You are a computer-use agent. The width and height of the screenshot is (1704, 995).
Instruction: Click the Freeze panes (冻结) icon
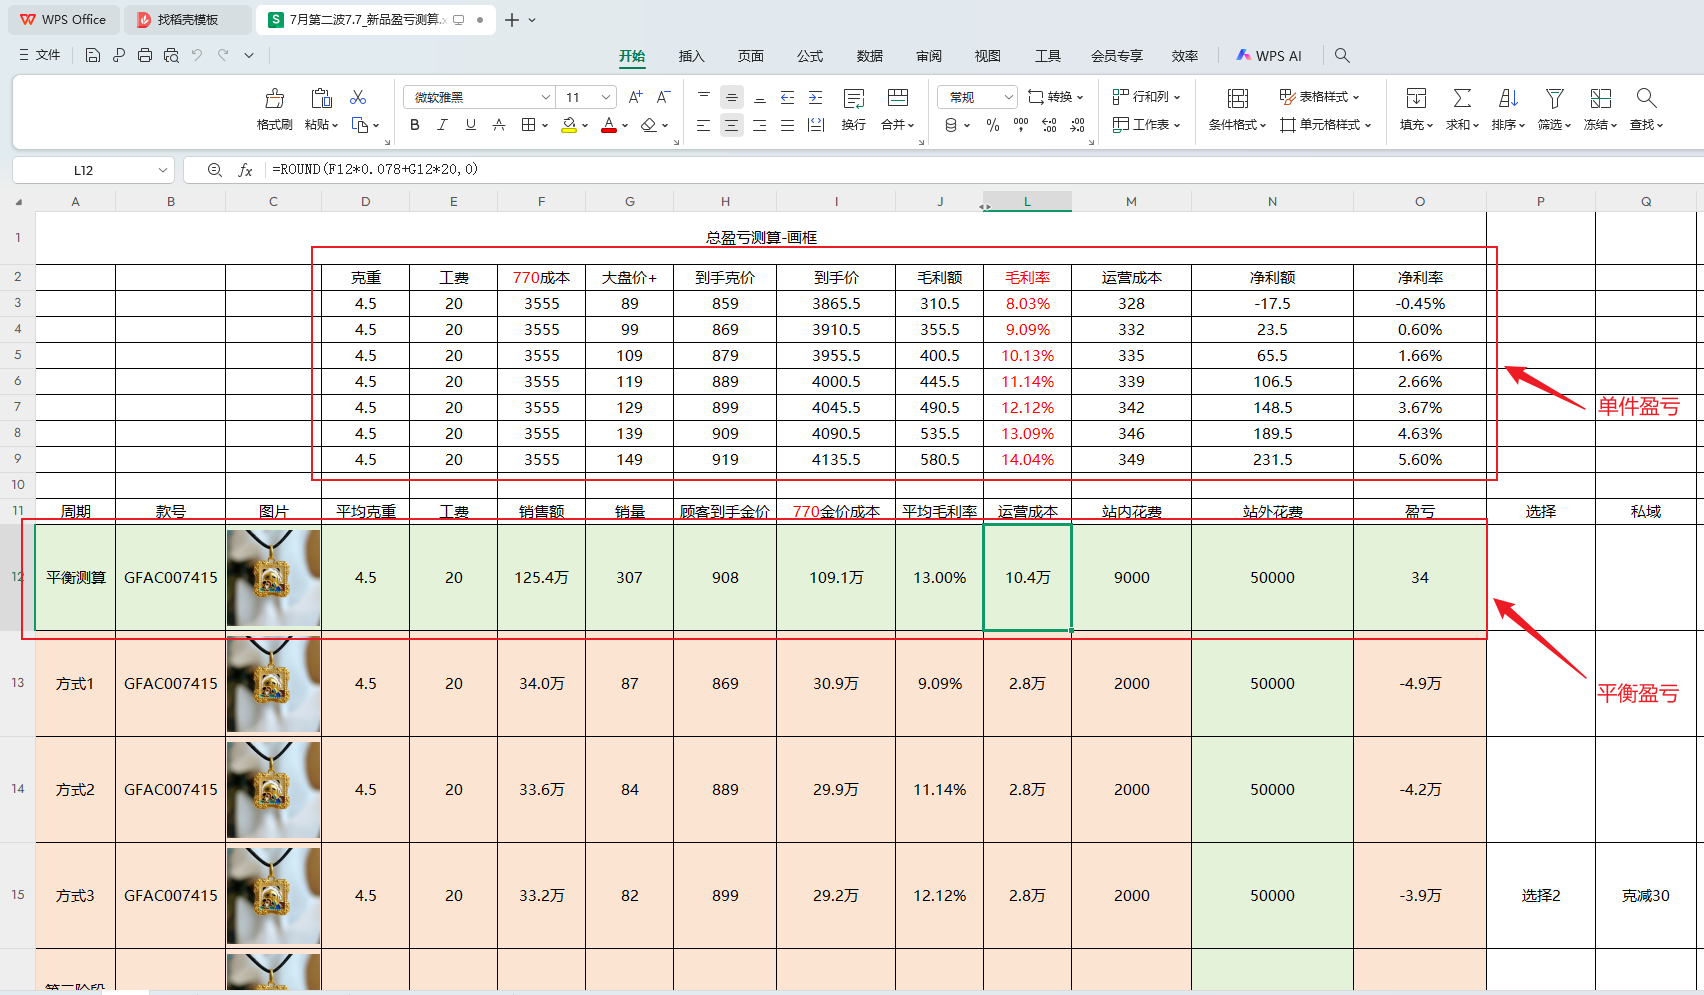1600,99
